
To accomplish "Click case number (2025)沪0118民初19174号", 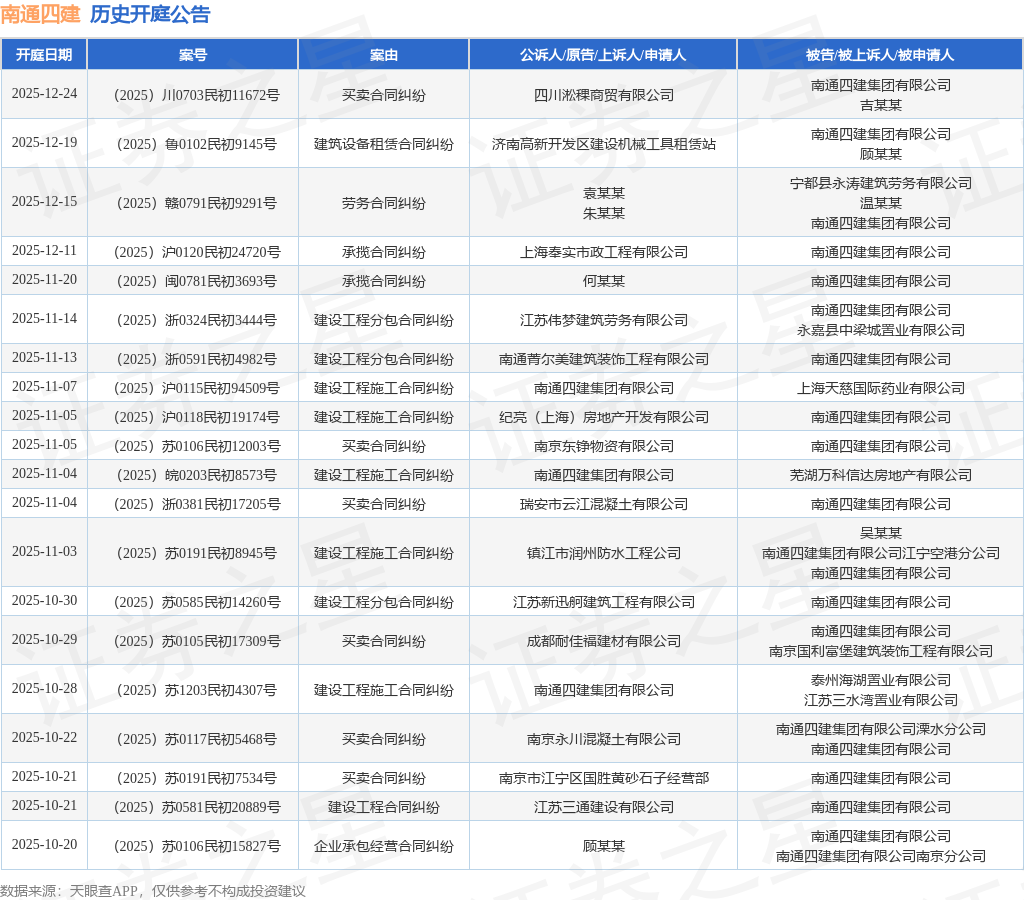I will pos(197,417).
